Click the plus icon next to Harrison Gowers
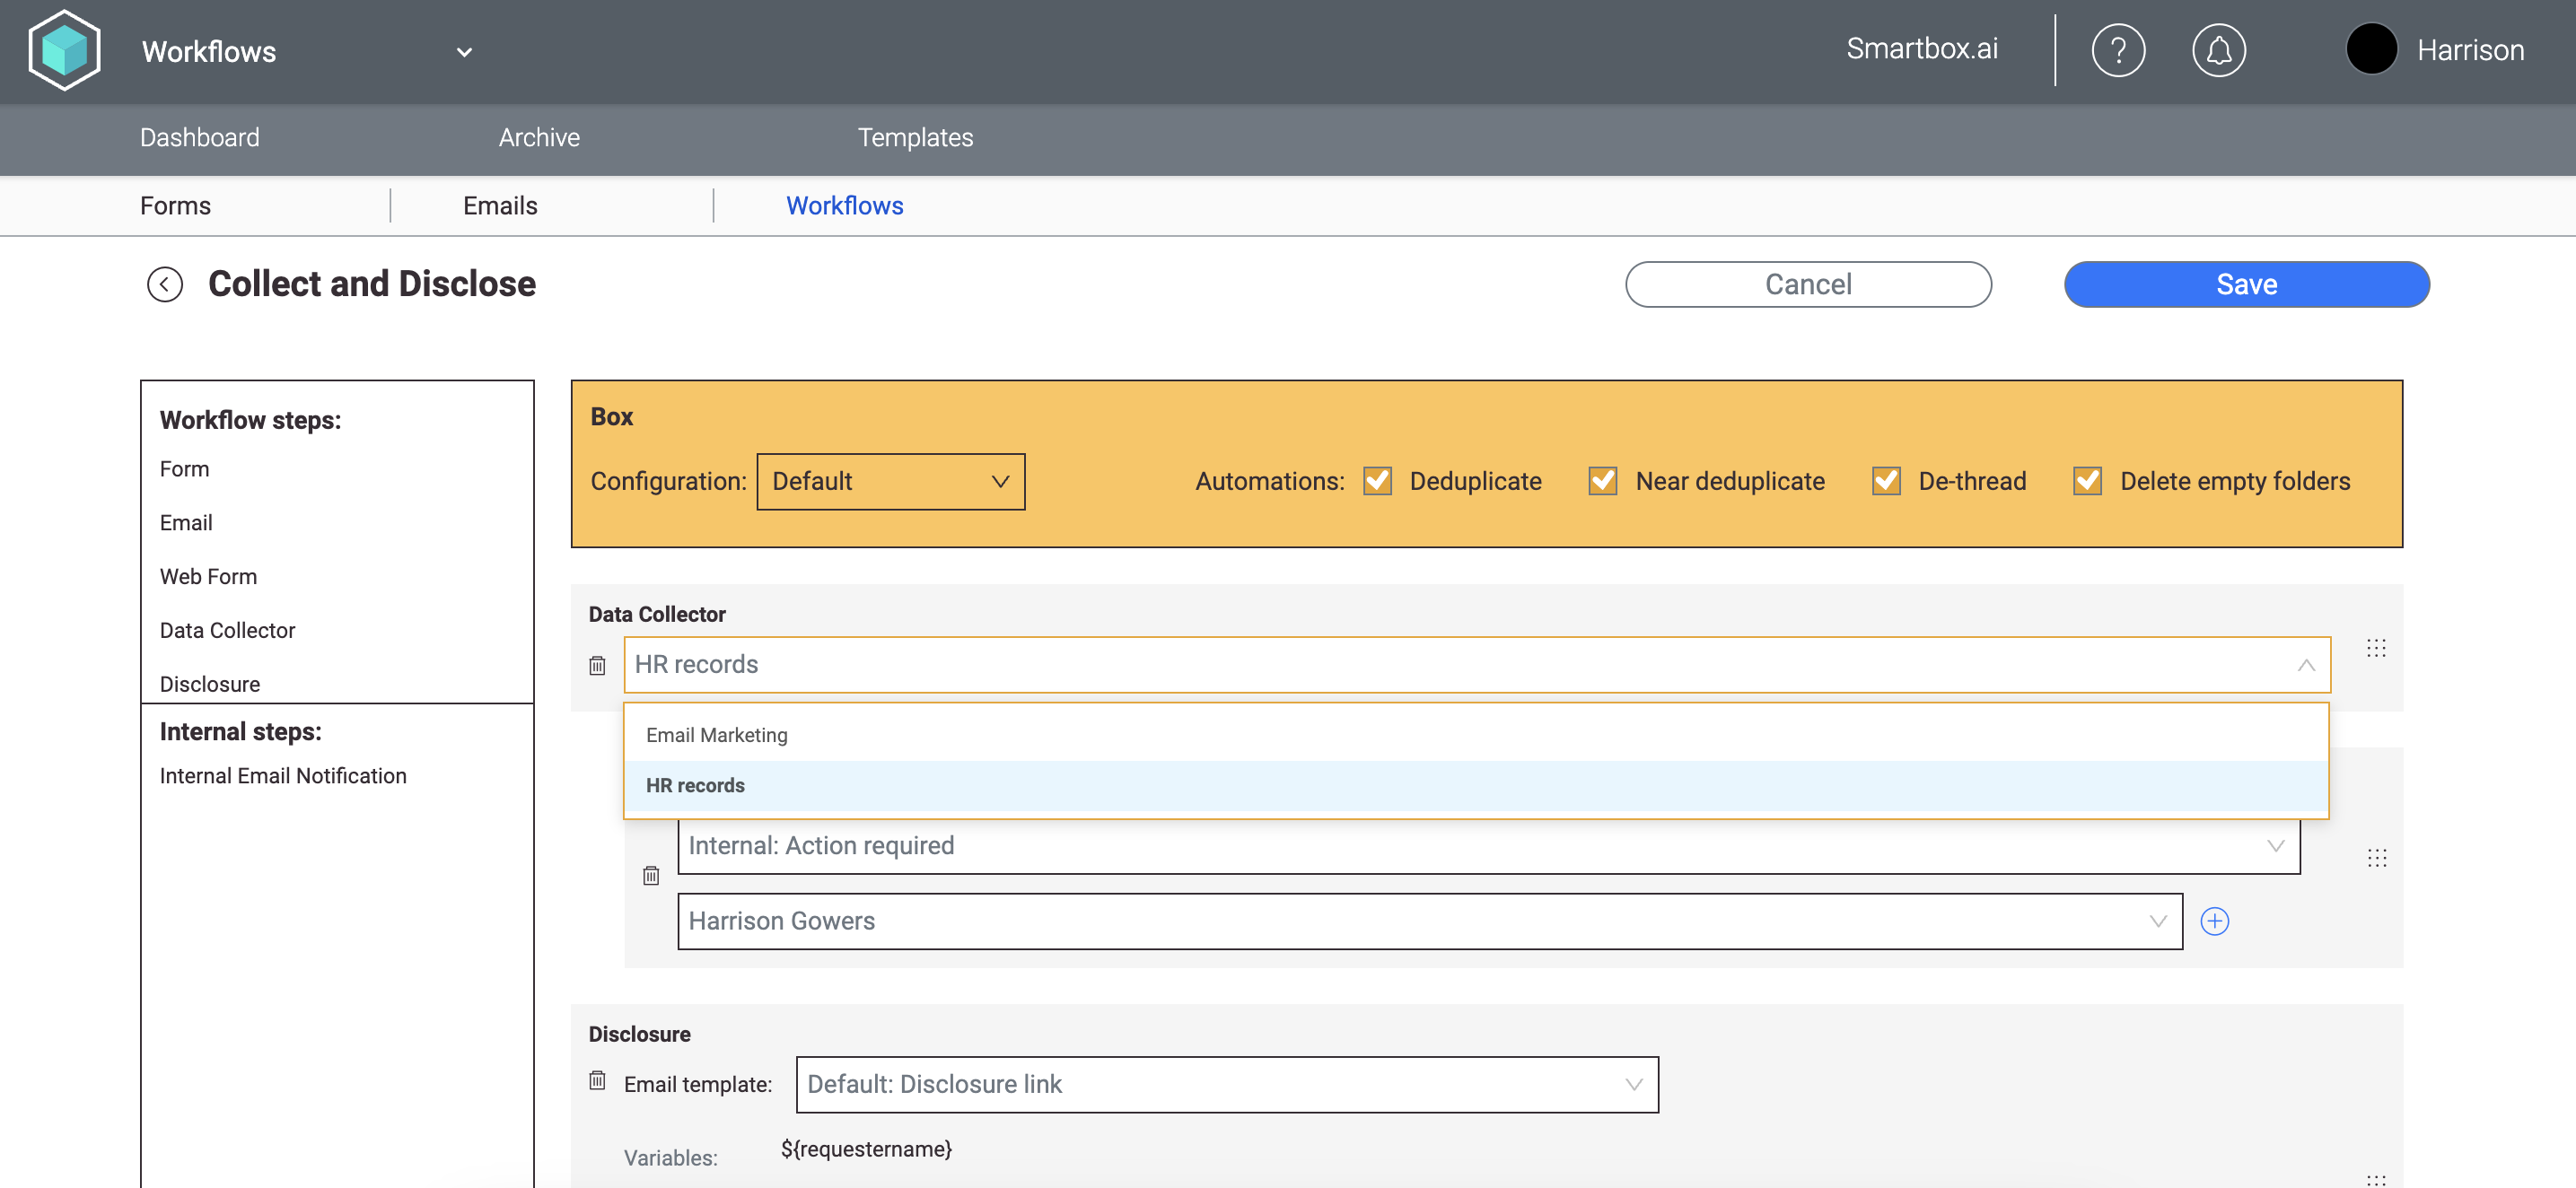The image size is (2576, 1188). (2214, 921)
